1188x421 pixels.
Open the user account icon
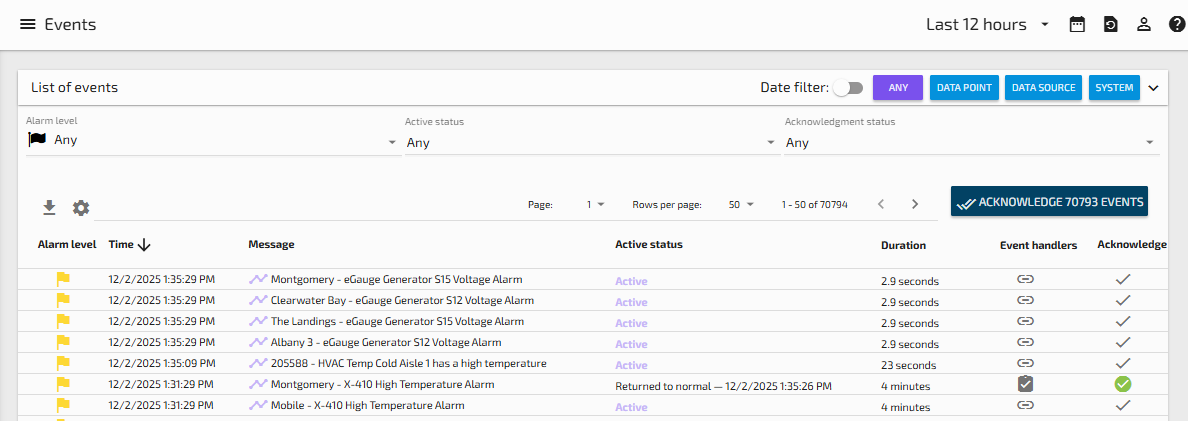point(1144,24)
